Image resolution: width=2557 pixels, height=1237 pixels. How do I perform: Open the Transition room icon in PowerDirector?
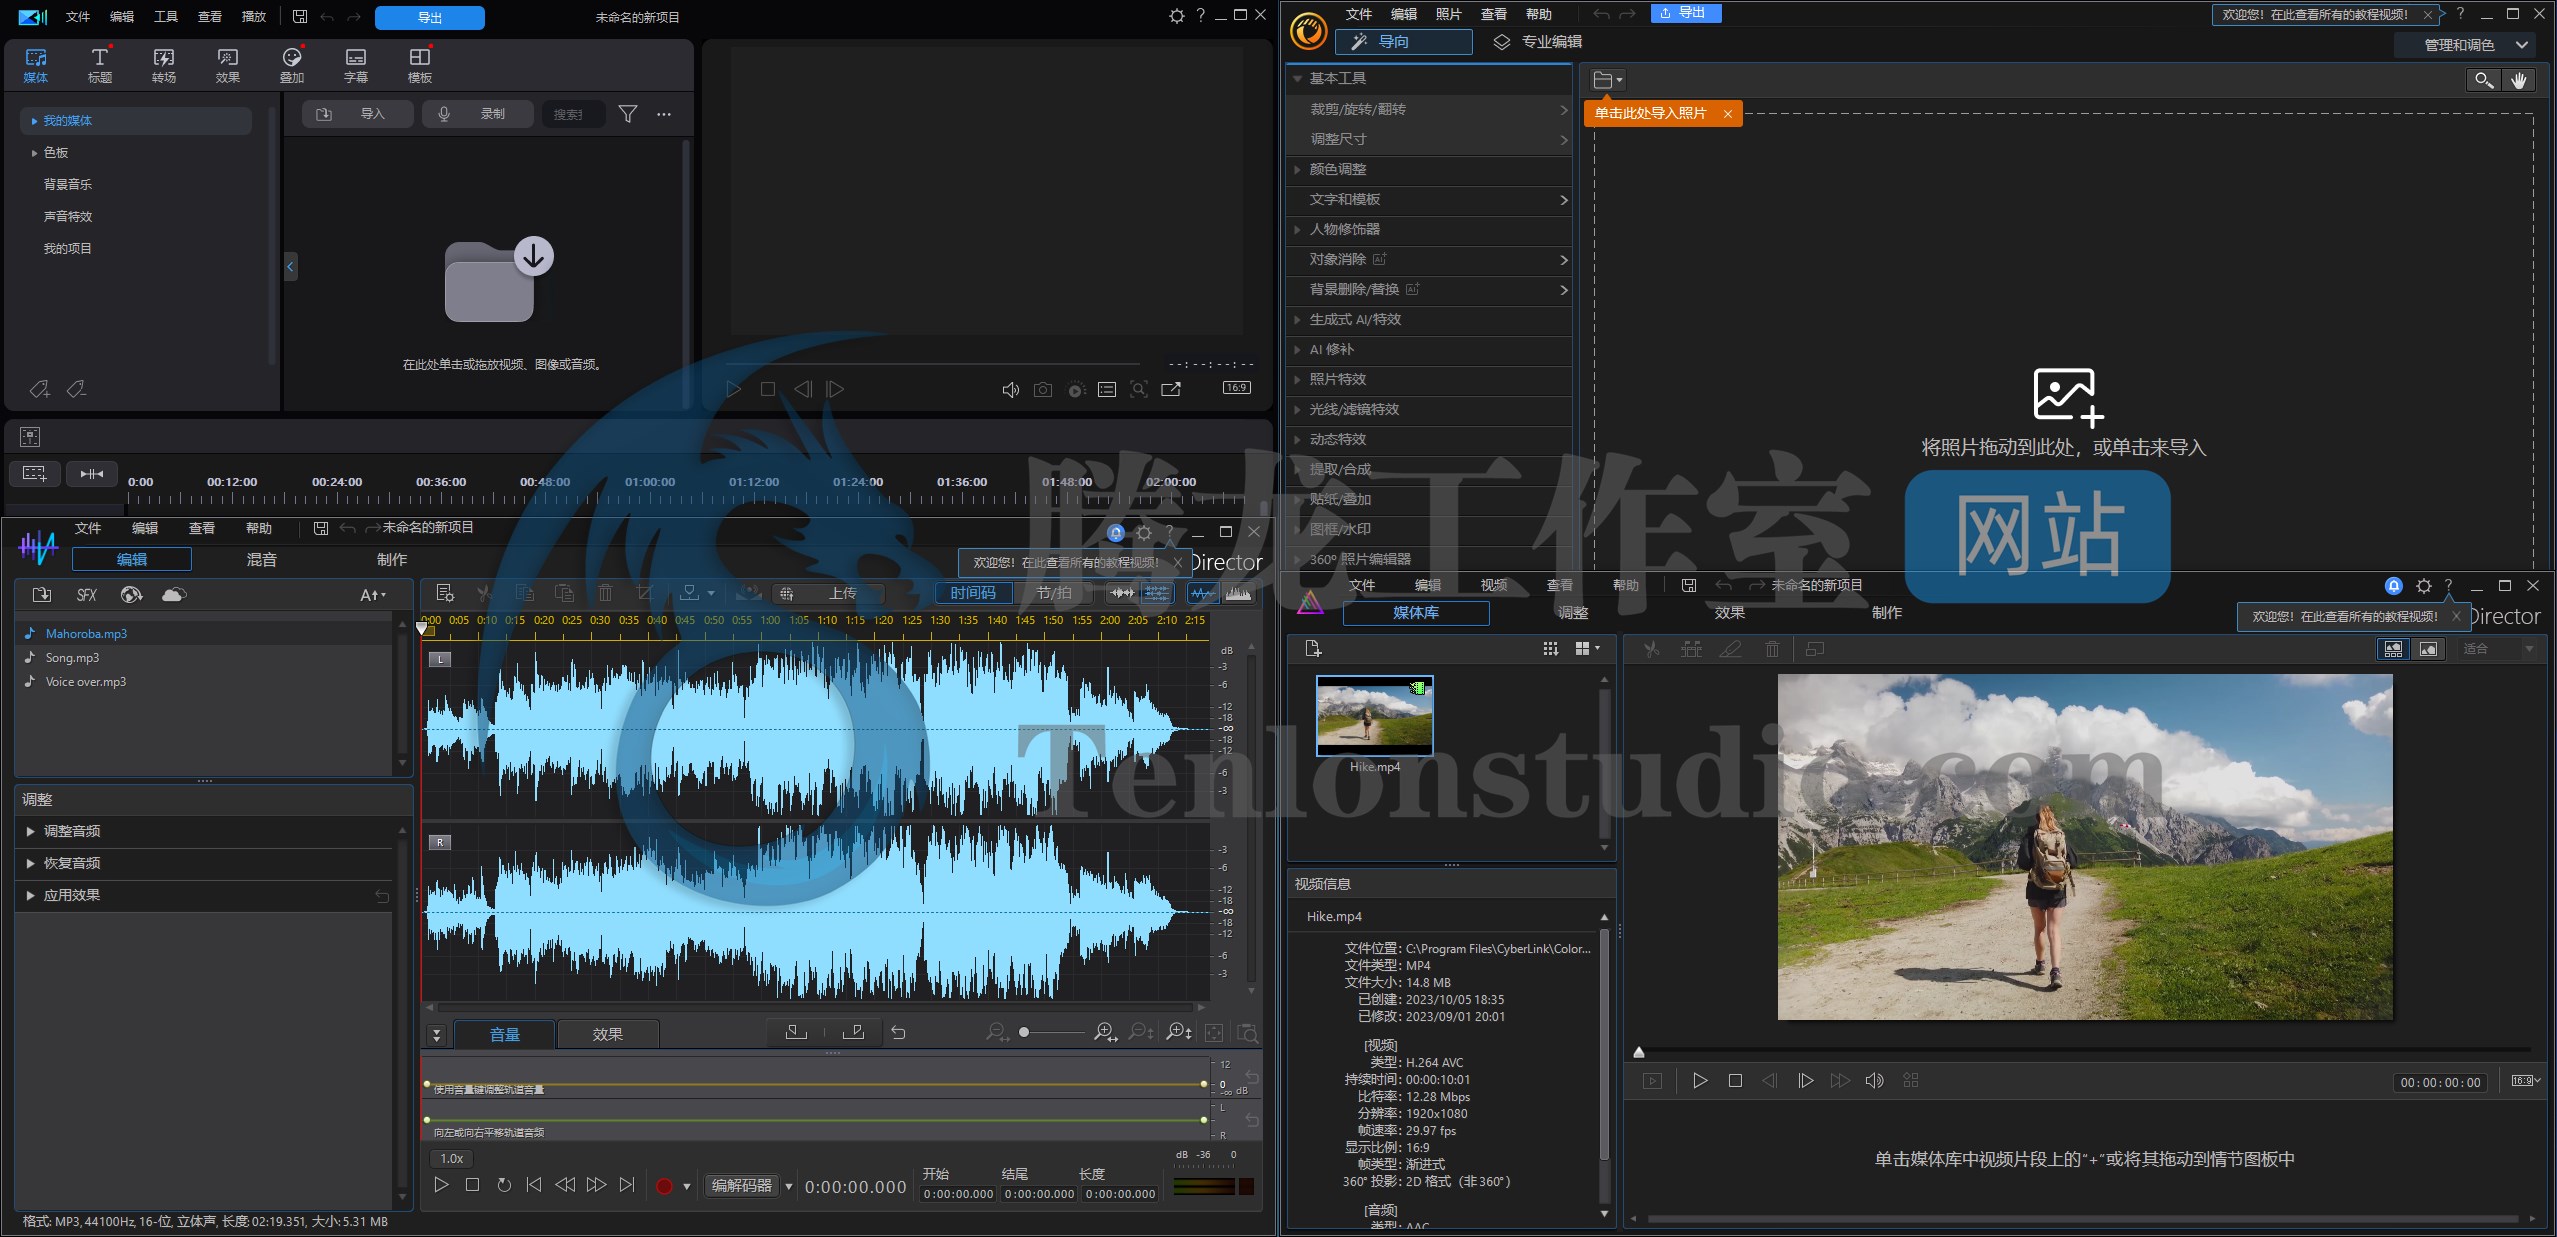pyautogui.click(x=163, y=65)
